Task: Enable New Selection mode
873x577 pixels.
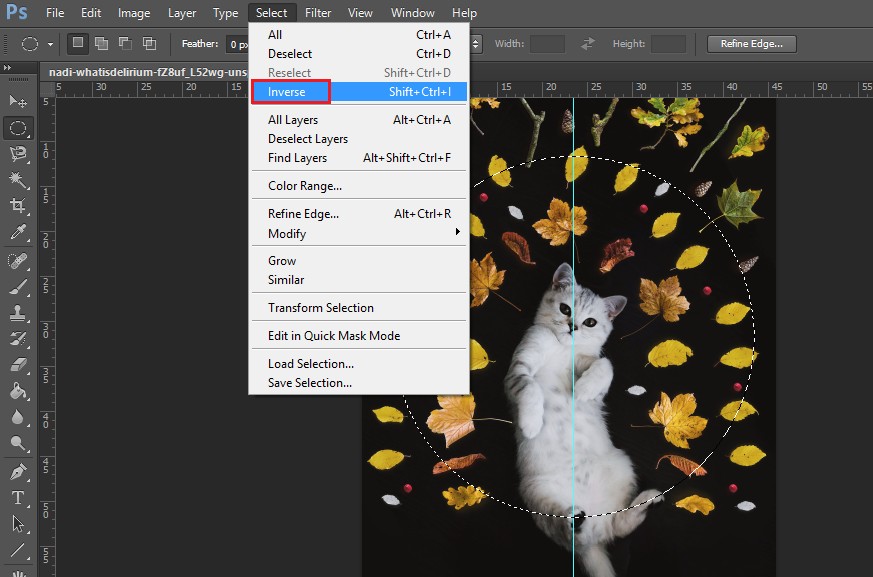Action: (78, 43)
